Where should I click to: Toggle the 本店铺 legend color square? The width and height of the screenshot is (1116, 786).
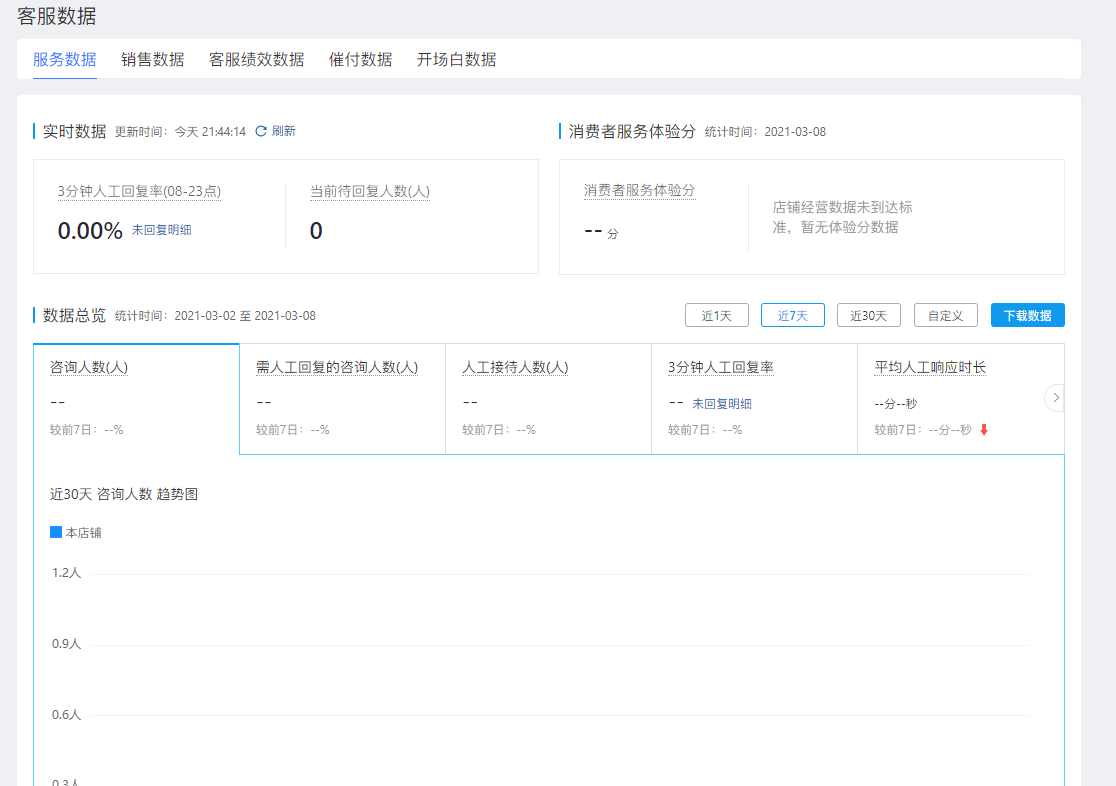[56, 532]
